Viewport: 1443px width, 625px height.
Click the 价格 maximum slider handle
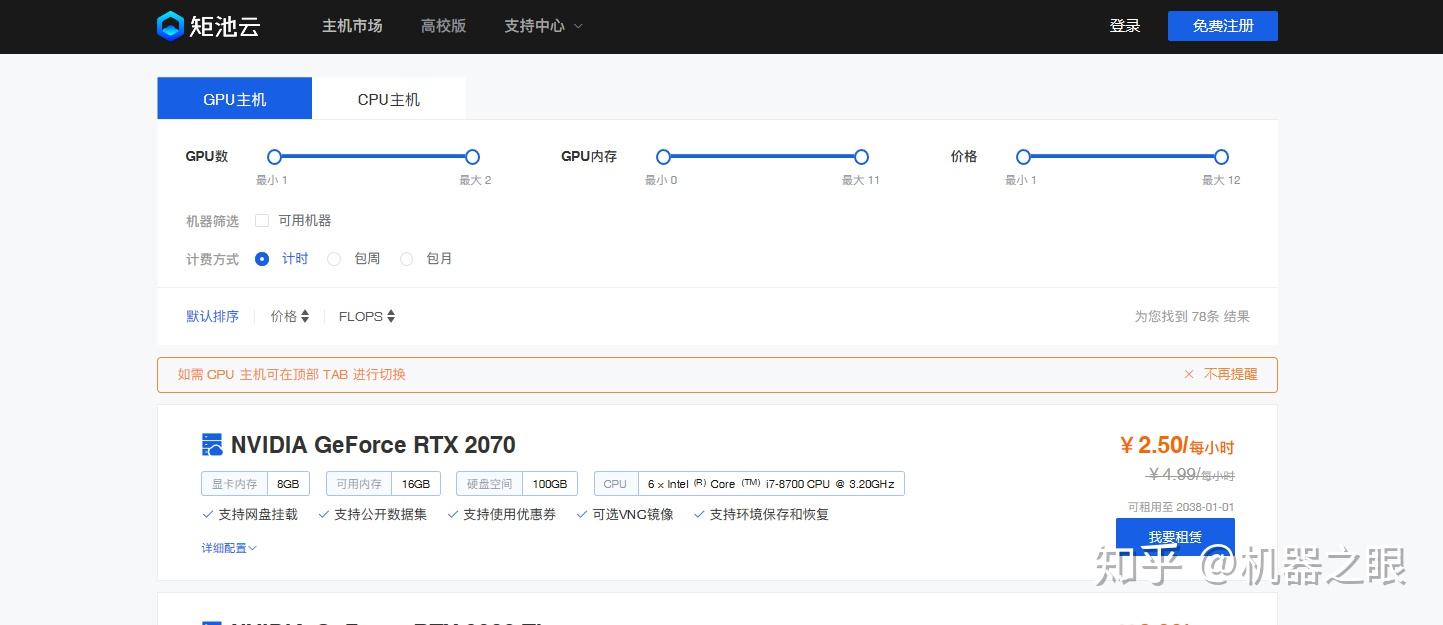click(x=1221, y=157)
